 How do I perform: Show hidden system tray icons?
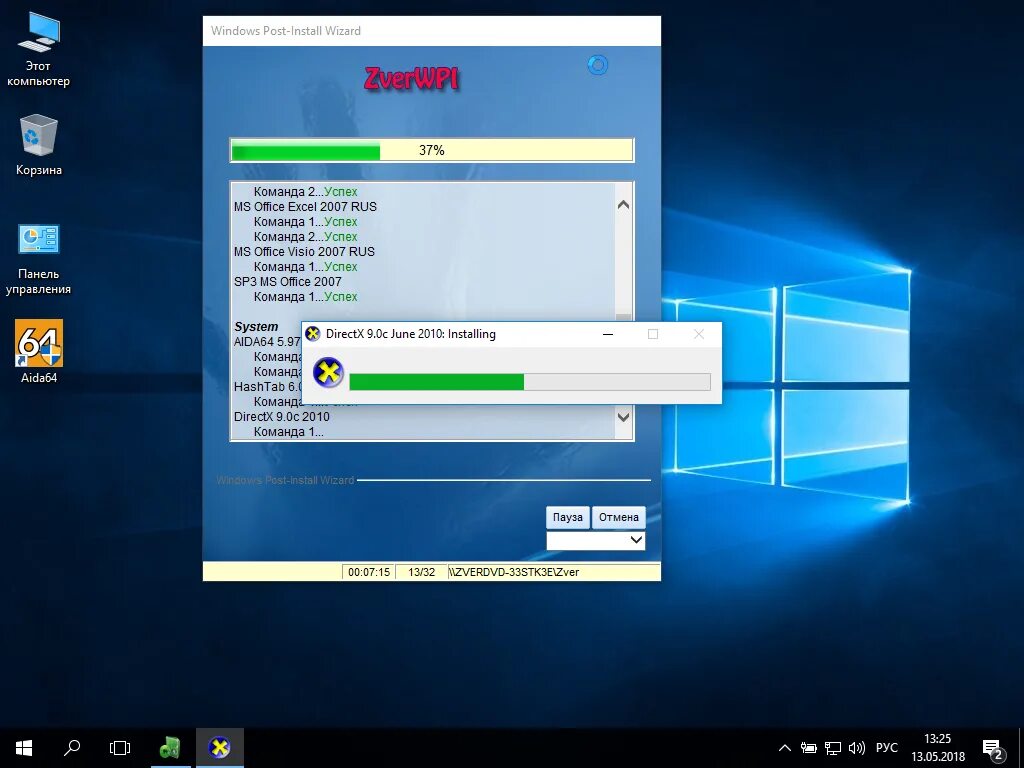pos(785,748)
